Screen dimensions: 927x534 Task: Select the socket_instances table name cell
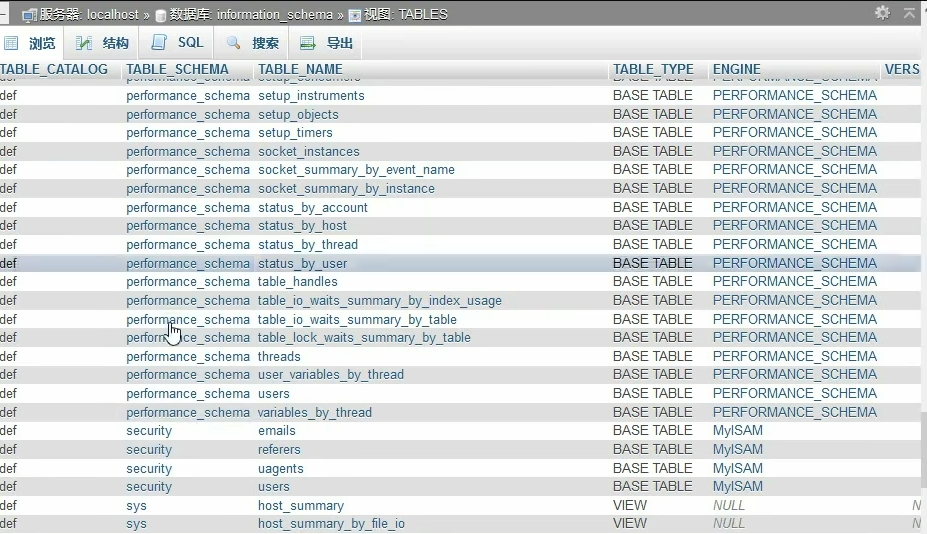pyautogui.click(x=309, y=151)
